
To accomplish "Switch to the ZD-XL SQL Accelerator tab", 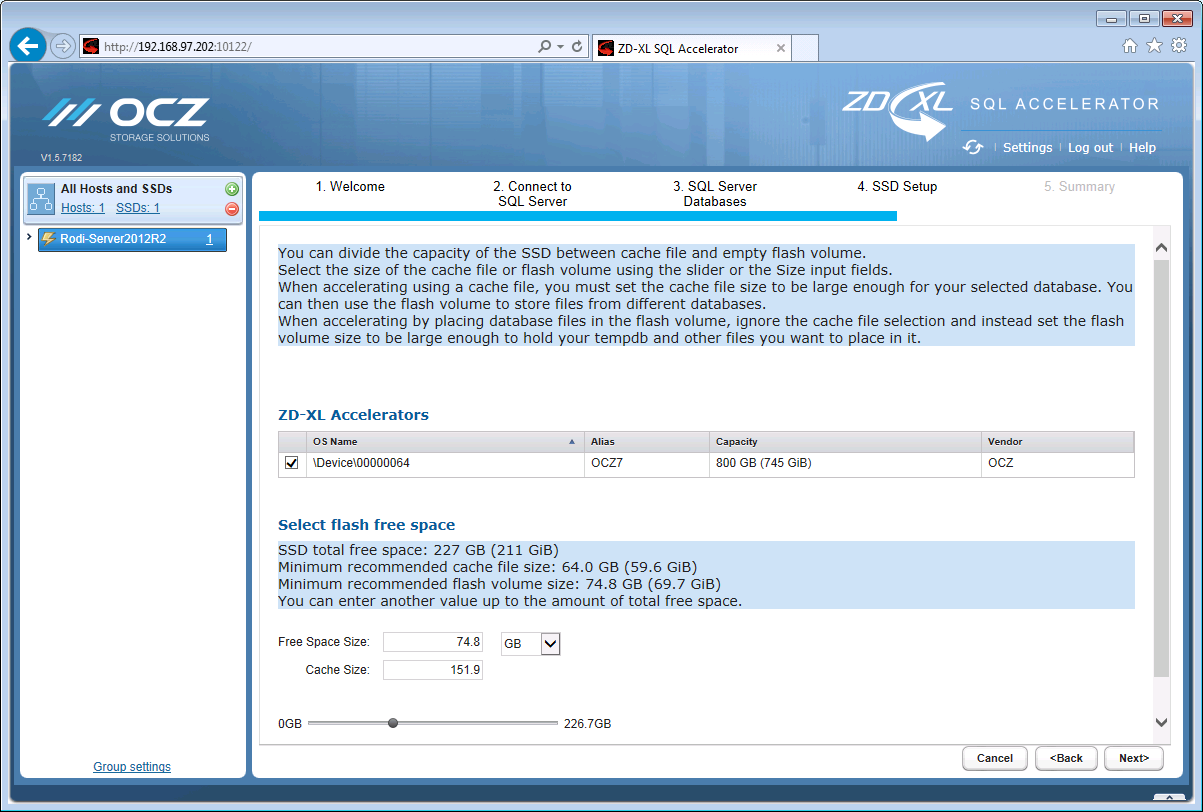I will [692, 48].
